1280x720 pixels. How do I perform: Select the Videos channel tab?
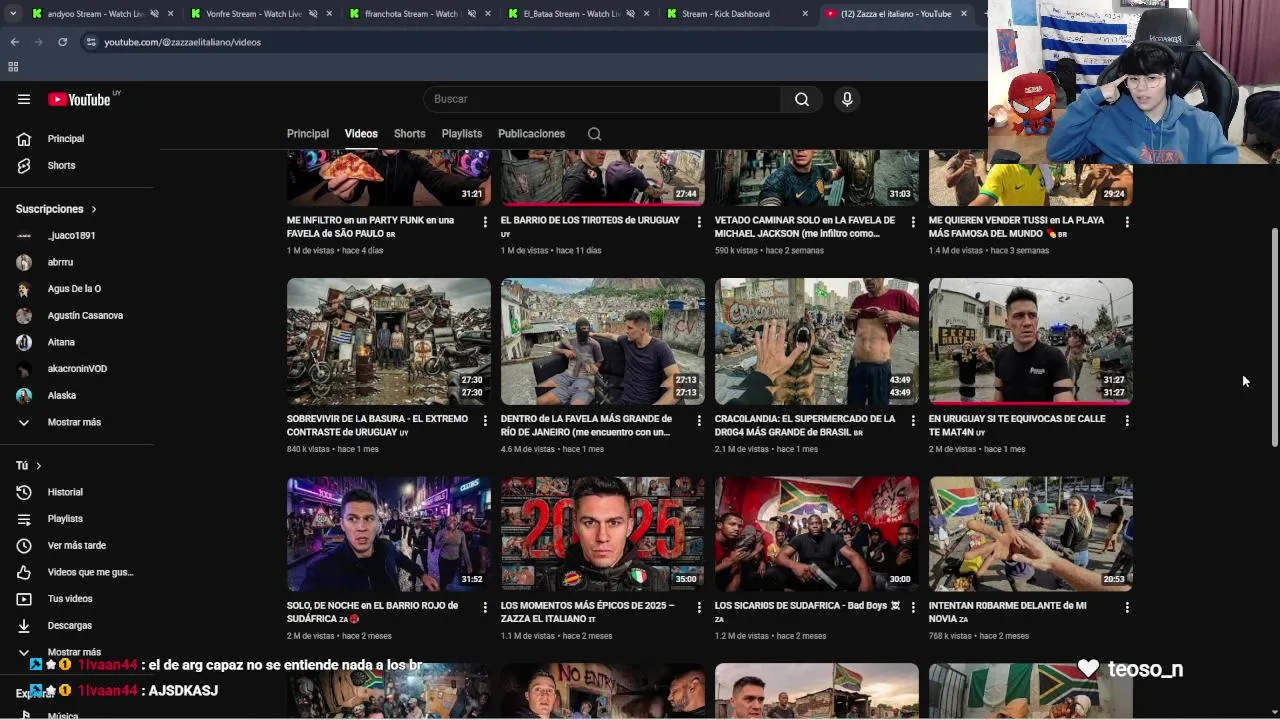click(x=361, y=134)
